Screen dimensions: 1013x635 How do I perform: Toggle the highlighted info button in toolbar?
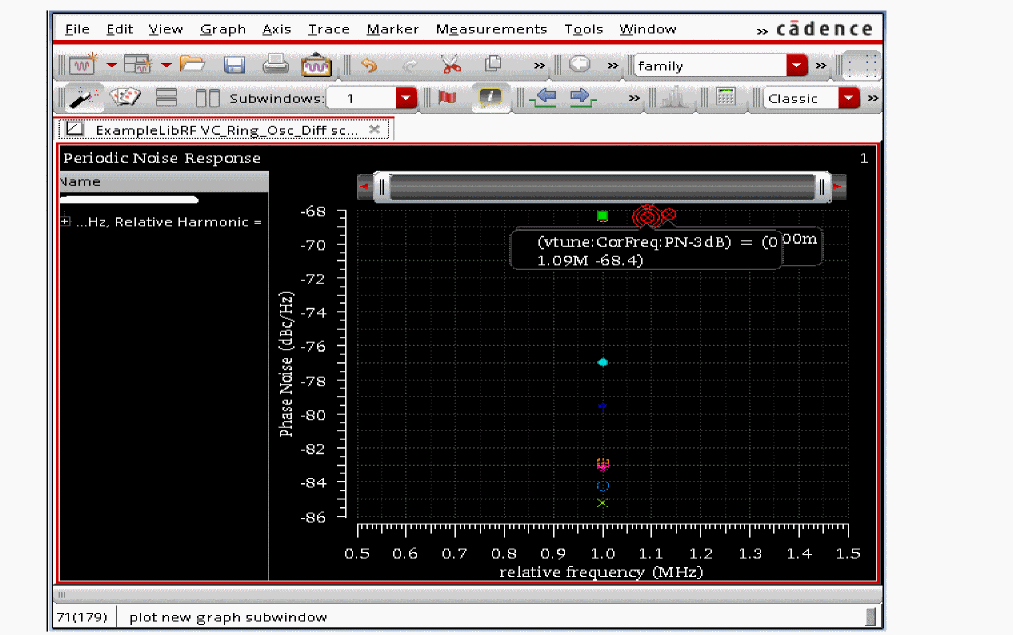pyautogui.click(x=490, y=98)
